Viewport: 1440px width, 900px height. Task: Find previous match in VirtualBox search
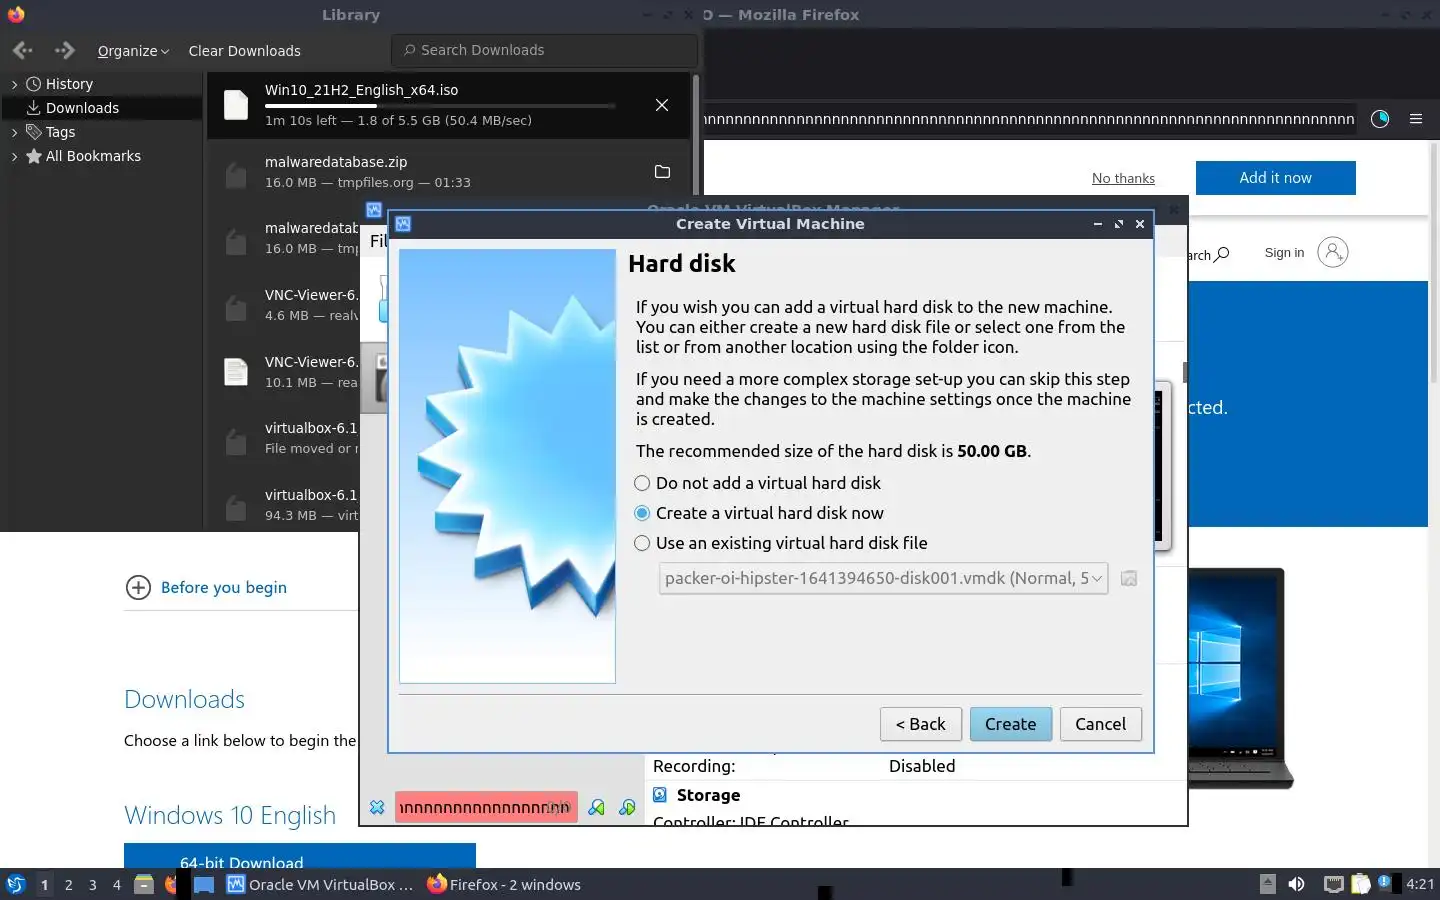(597, 807)
